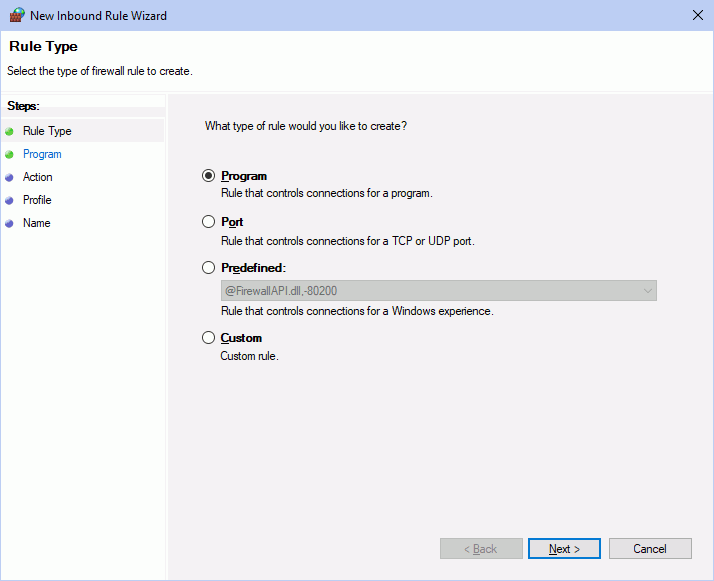Viewport: 714px width, 581px height.
Task: Jump to the Profile step in the Steps list
Action: 37,200
